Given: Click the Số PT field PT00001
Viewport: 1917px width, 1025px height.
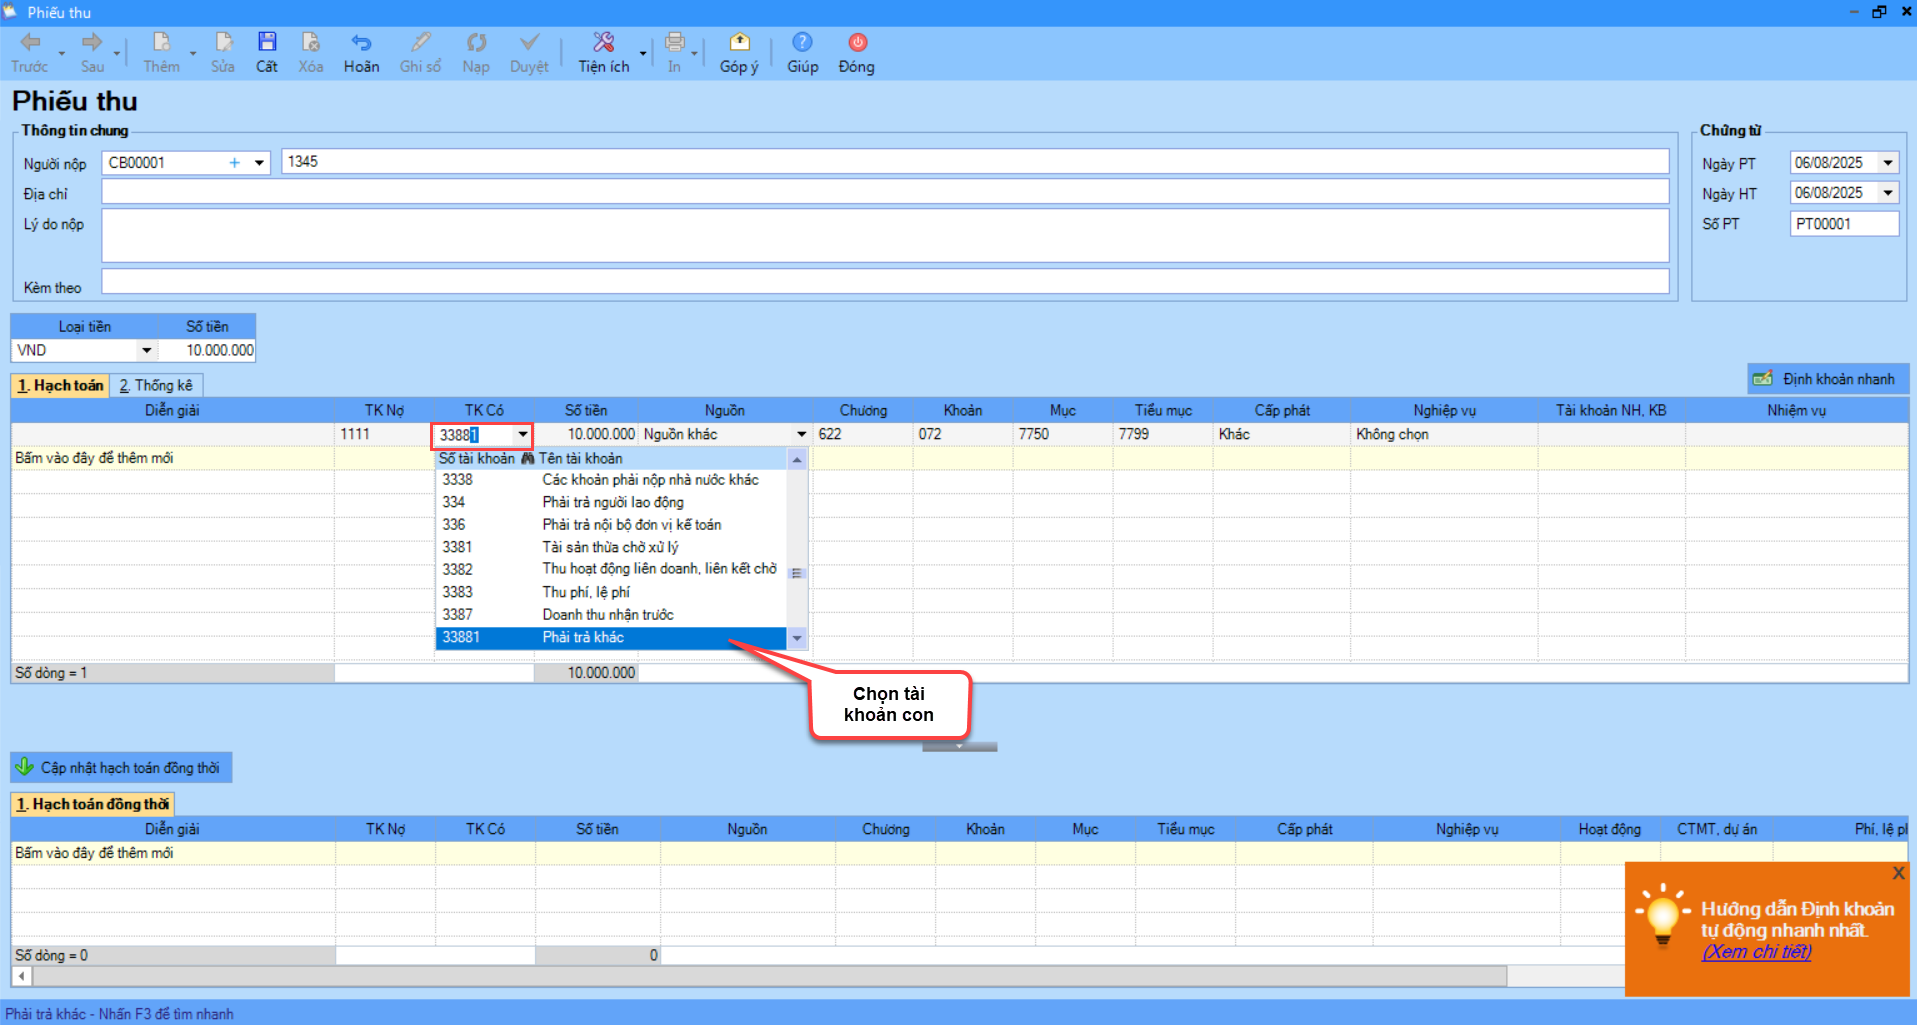Looking at the screenshot, I should (1844, 224).
